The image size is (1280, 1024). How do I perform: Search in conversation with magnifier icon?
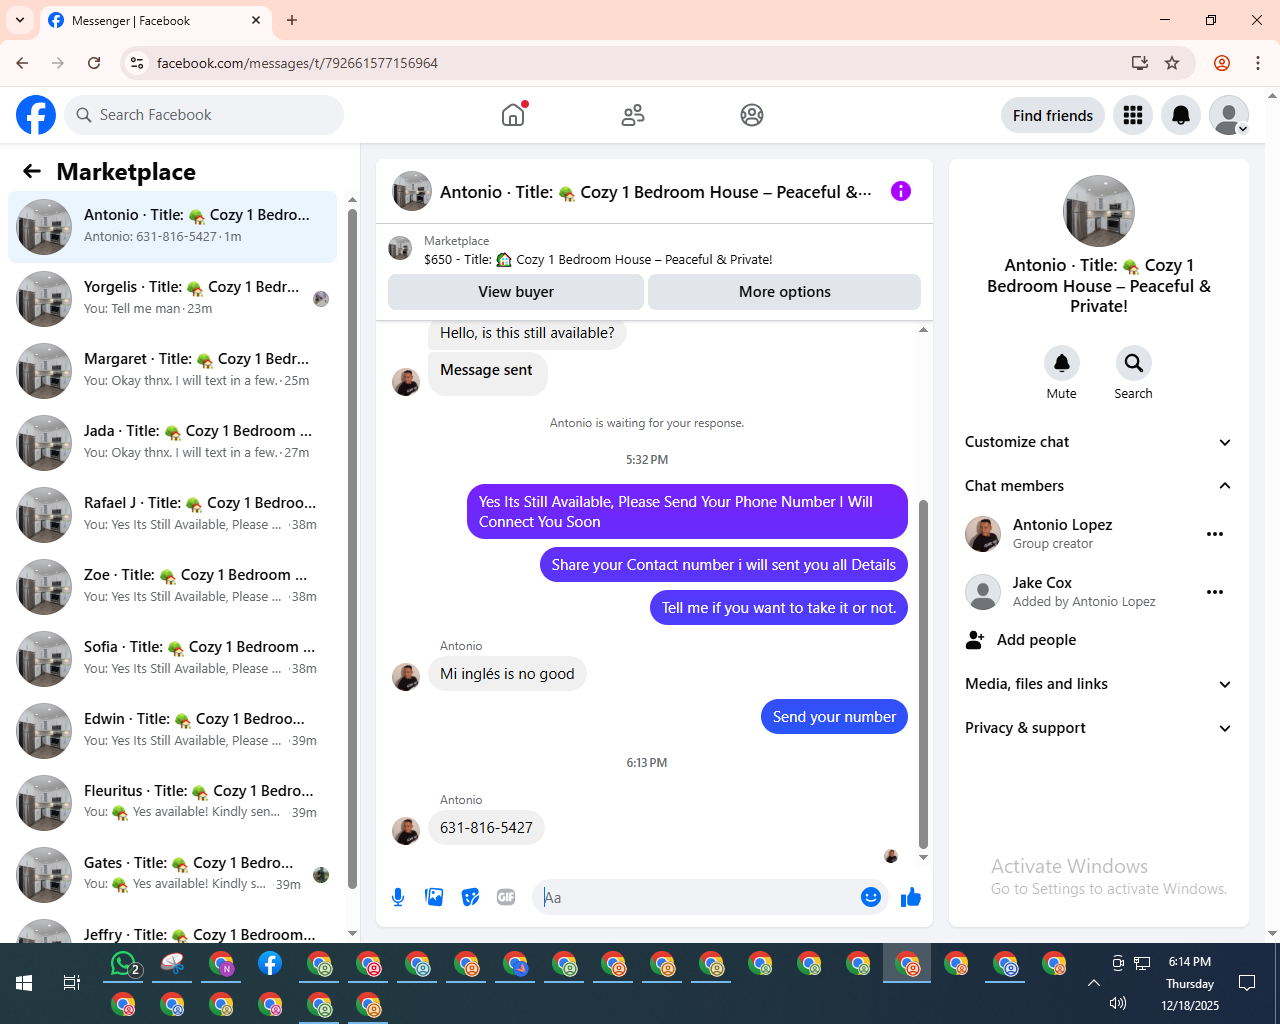click(1133, 363)
